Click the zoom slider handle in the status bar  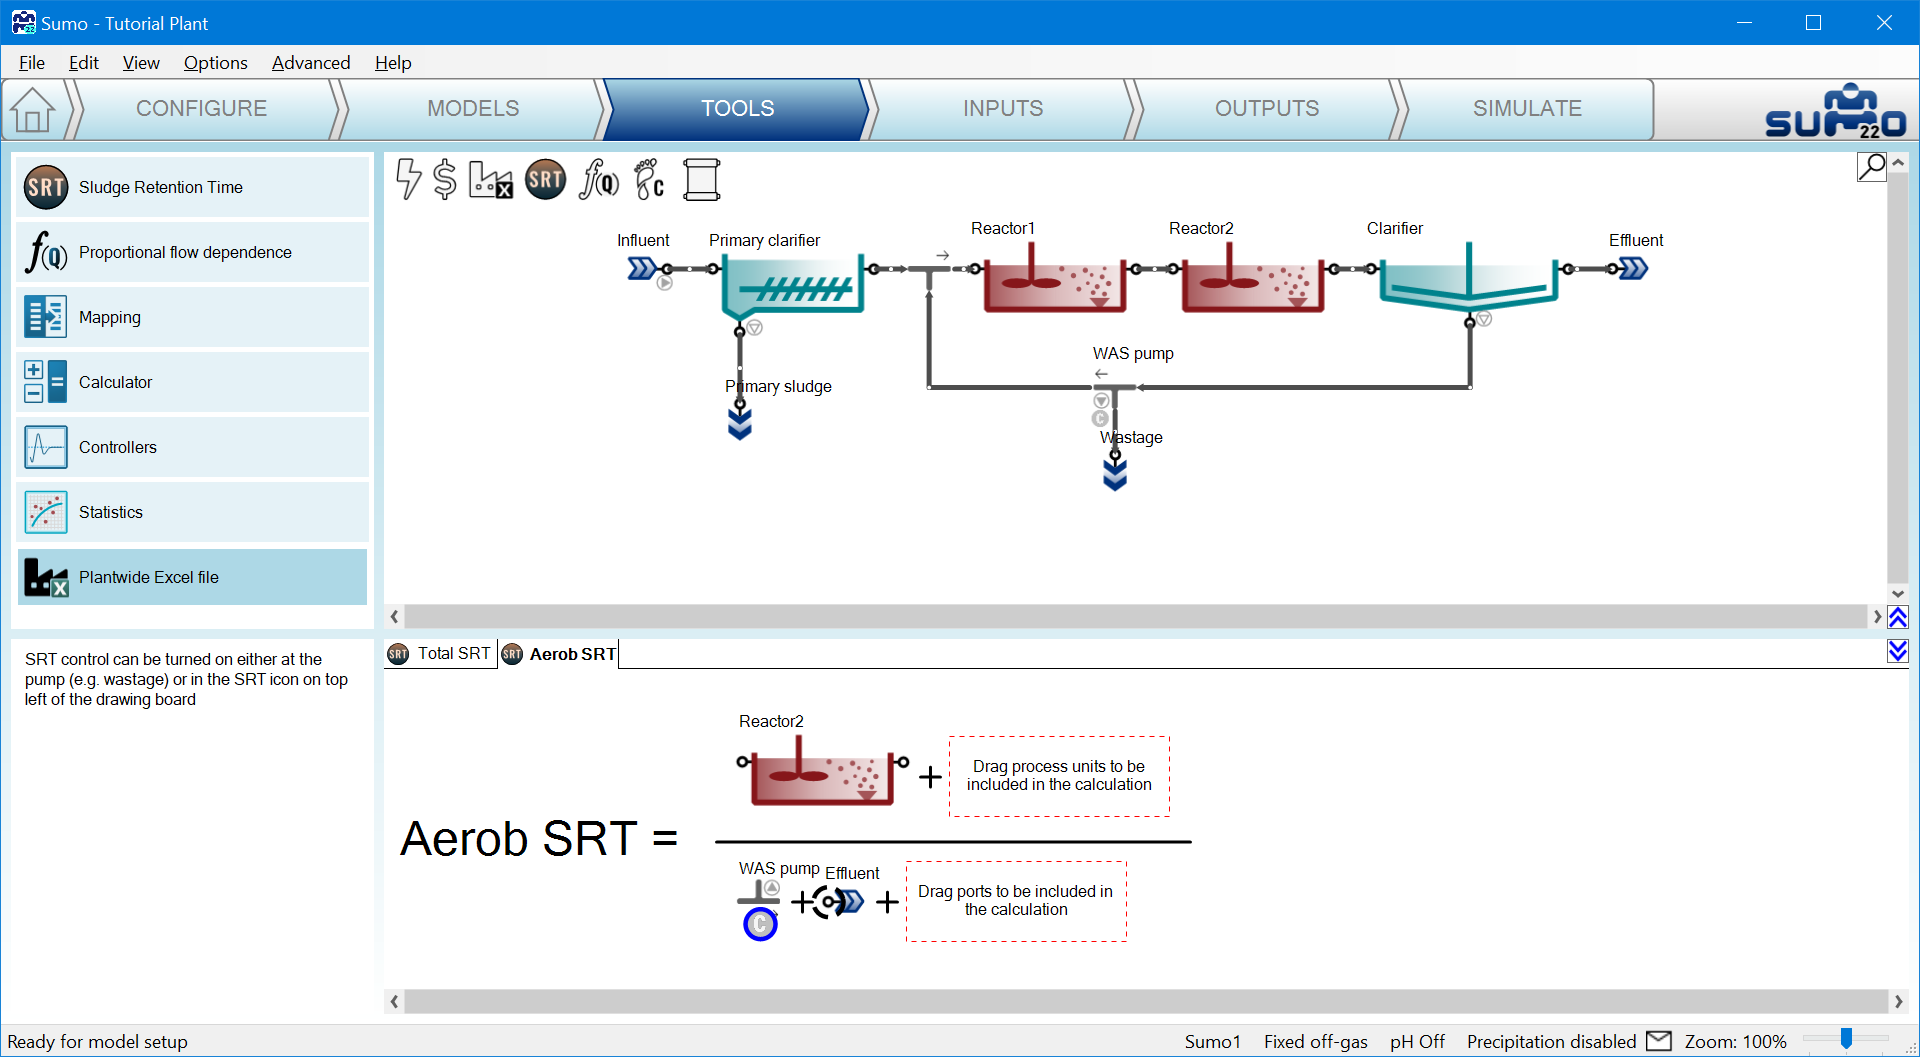coord(1846,1040)
